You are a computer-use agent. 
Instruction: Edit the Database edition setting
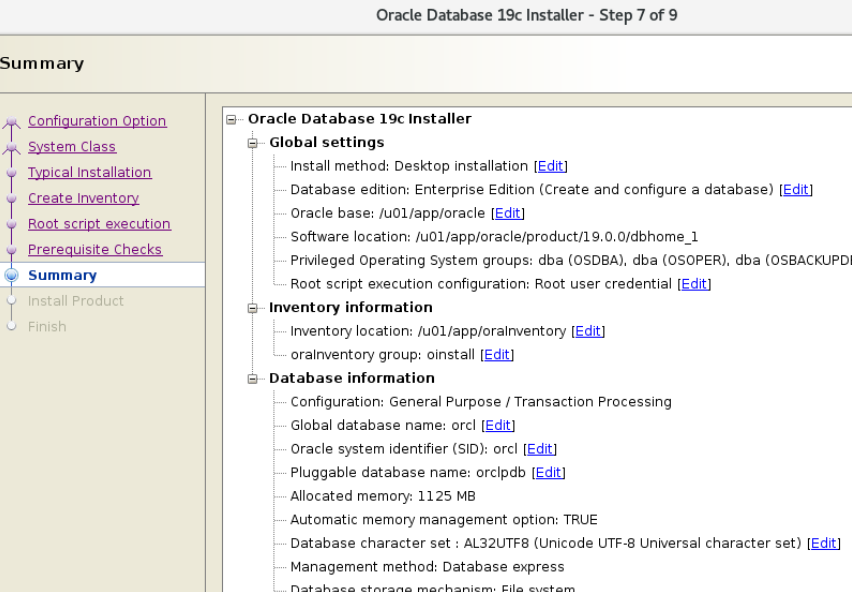[x=796, y=189]
